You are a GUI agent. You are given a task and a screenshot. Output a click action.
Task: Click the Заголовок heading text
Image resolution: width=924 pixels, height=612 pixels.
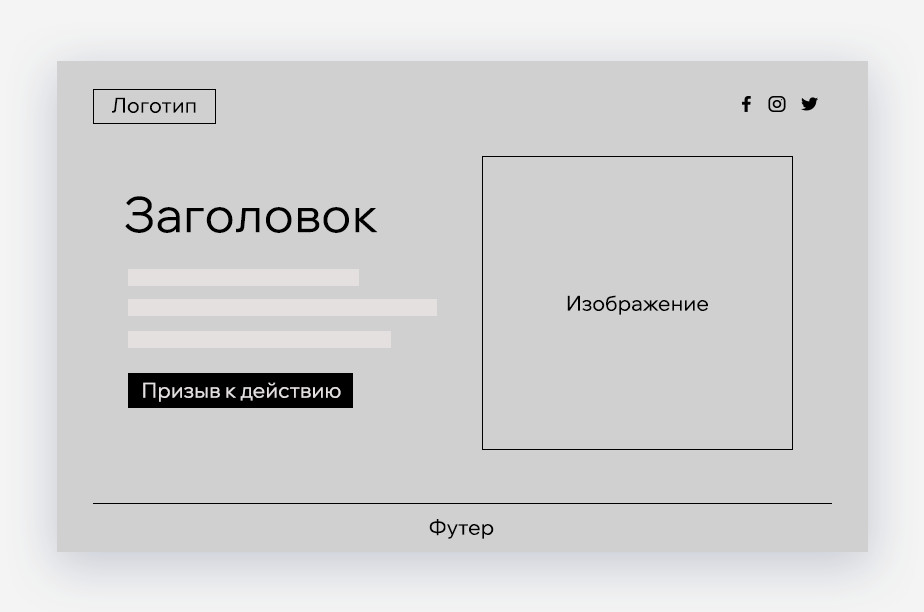pos(250,216)
